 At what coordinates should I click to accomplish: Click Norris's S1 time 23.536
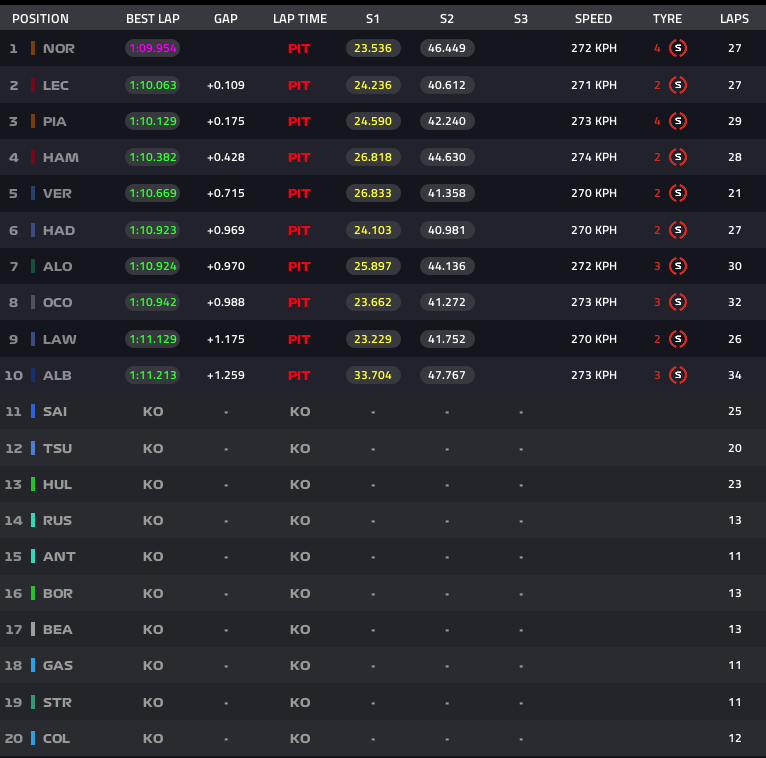(x=373, y=48)
